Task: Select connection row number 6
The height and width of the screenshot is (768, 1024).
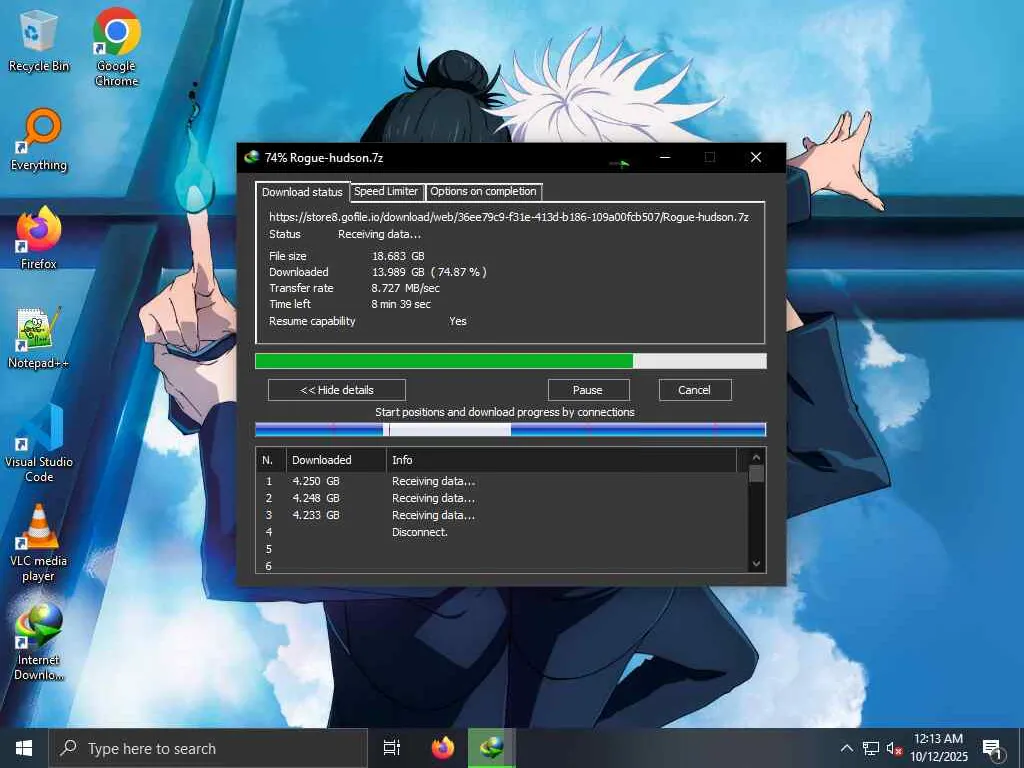Action: [x=502, y=566]
